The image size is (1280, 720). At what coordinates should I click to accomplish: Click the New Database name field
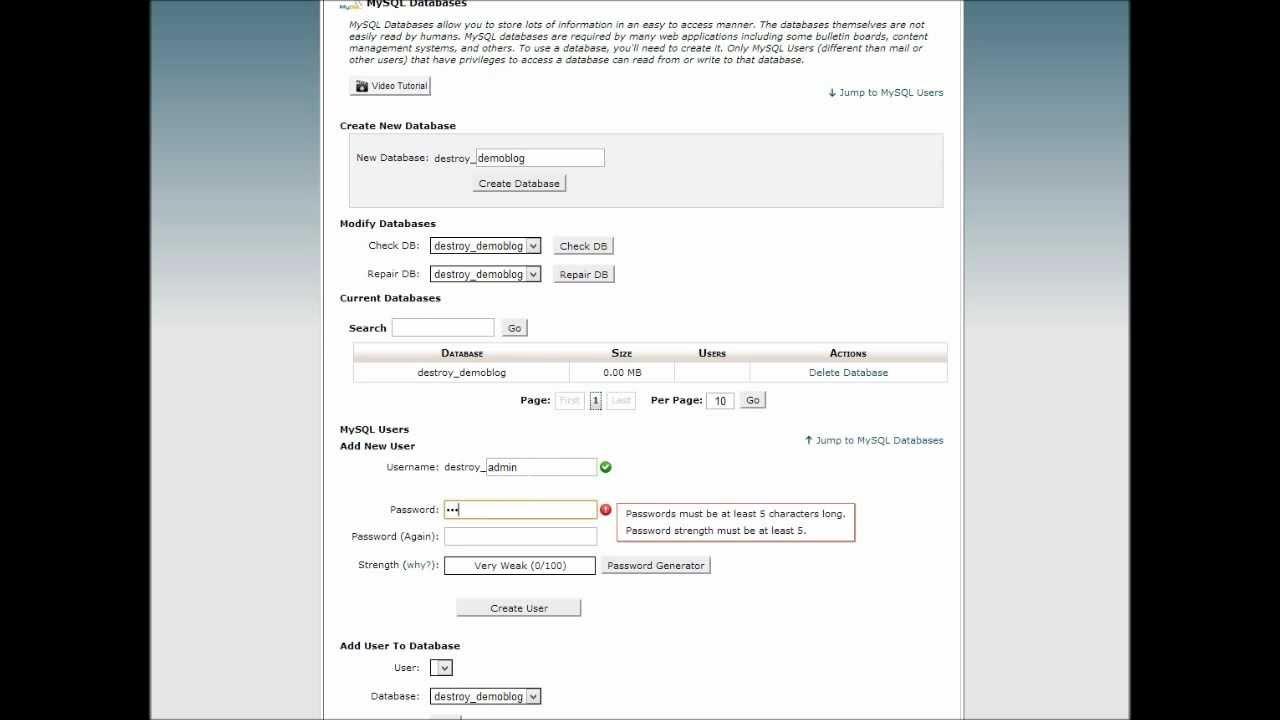[x=540, y=158]
